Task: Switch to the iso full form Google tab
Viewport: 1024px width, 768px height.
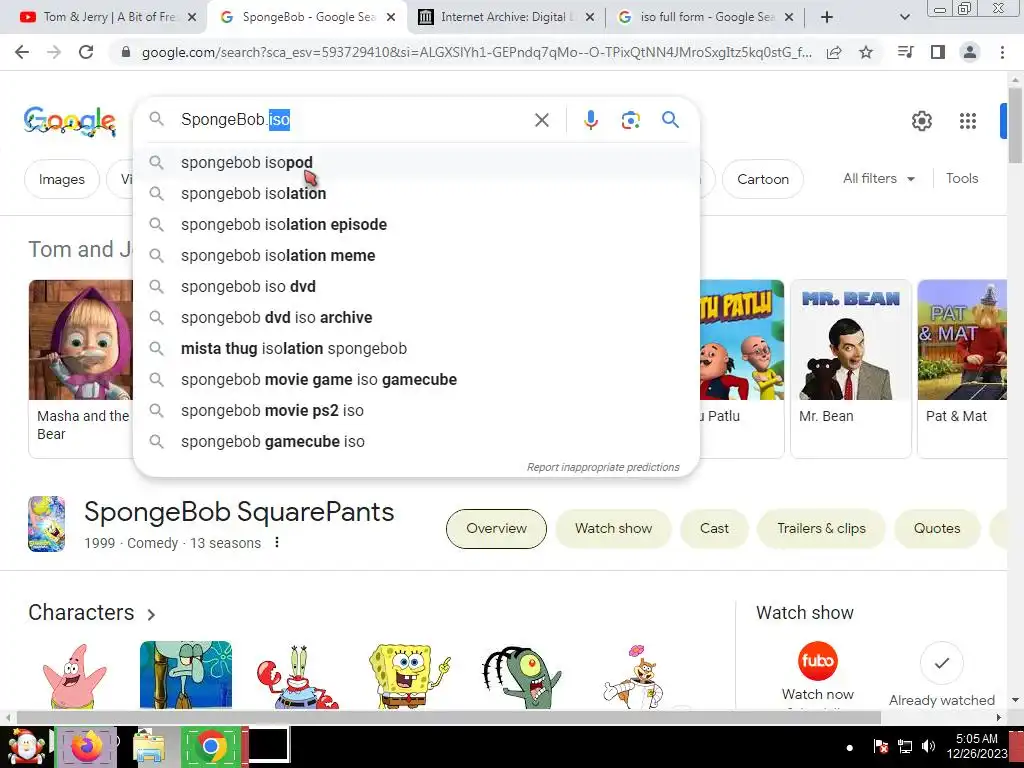Action: pos(705,17)
